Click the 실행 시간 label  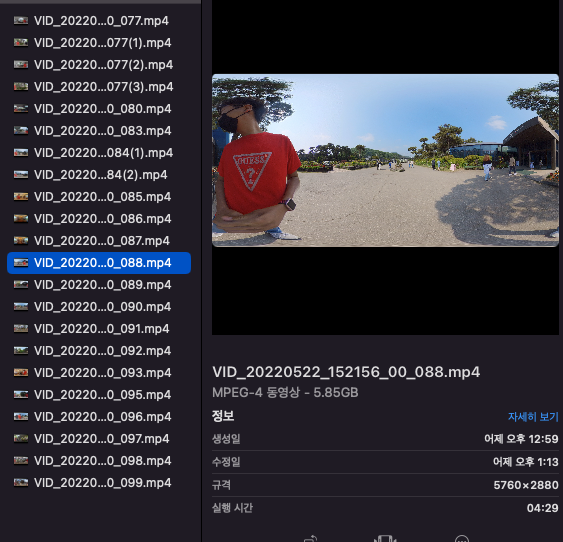pos(232,508)
